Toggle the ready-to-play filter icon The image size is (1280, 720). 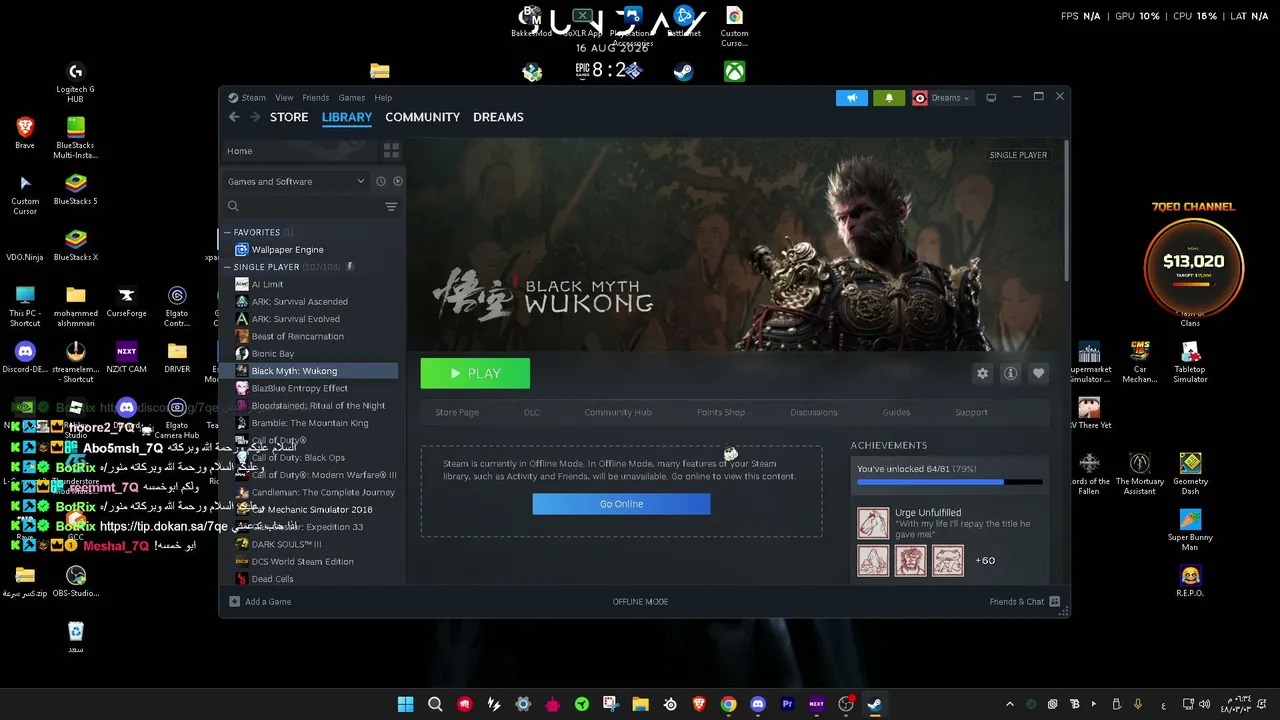coord(397,181)
